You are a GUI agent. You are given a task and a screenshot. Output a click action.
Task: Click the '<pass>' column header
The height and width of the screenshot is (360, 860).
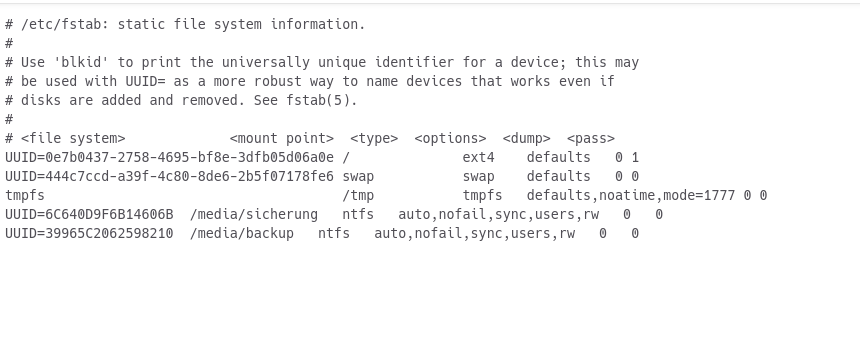(x=591, y=138)
